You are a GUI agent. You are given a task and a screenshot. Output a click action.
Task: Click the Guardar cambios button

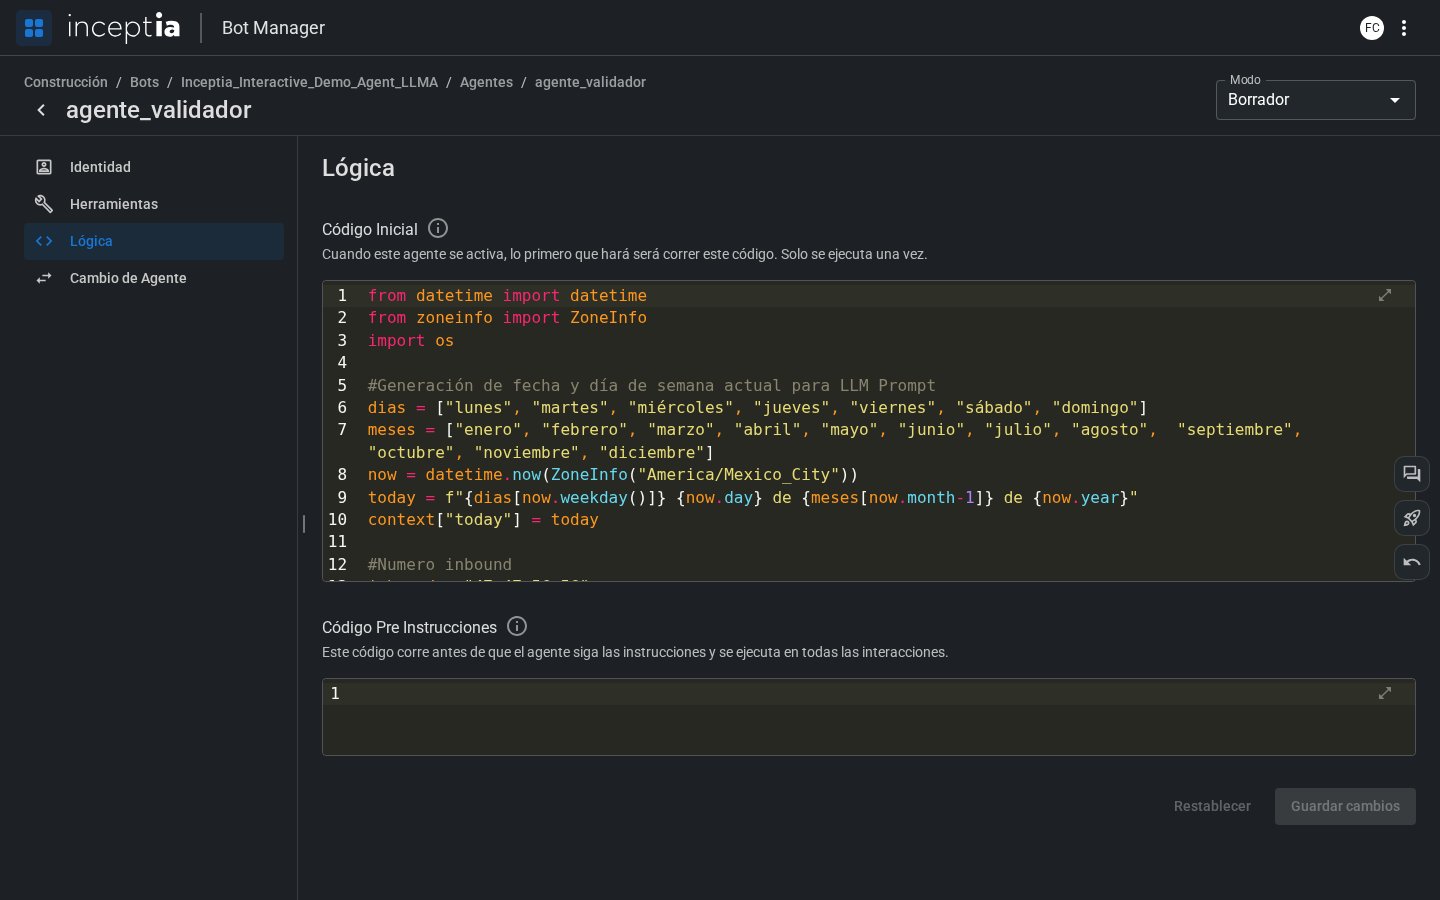1345,806
